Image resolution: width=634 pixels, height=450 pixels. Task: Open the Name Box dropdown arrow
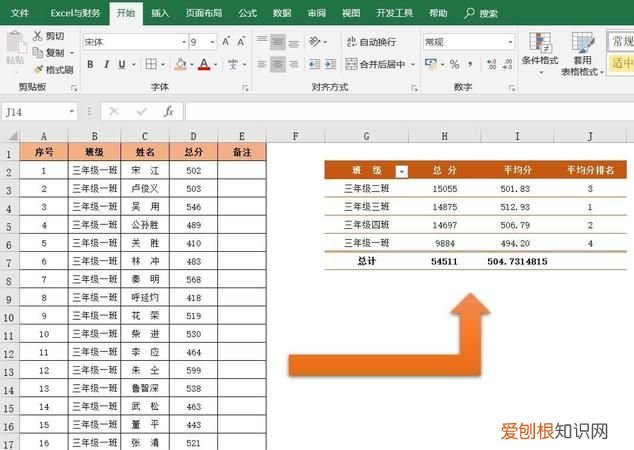point(72,112)
